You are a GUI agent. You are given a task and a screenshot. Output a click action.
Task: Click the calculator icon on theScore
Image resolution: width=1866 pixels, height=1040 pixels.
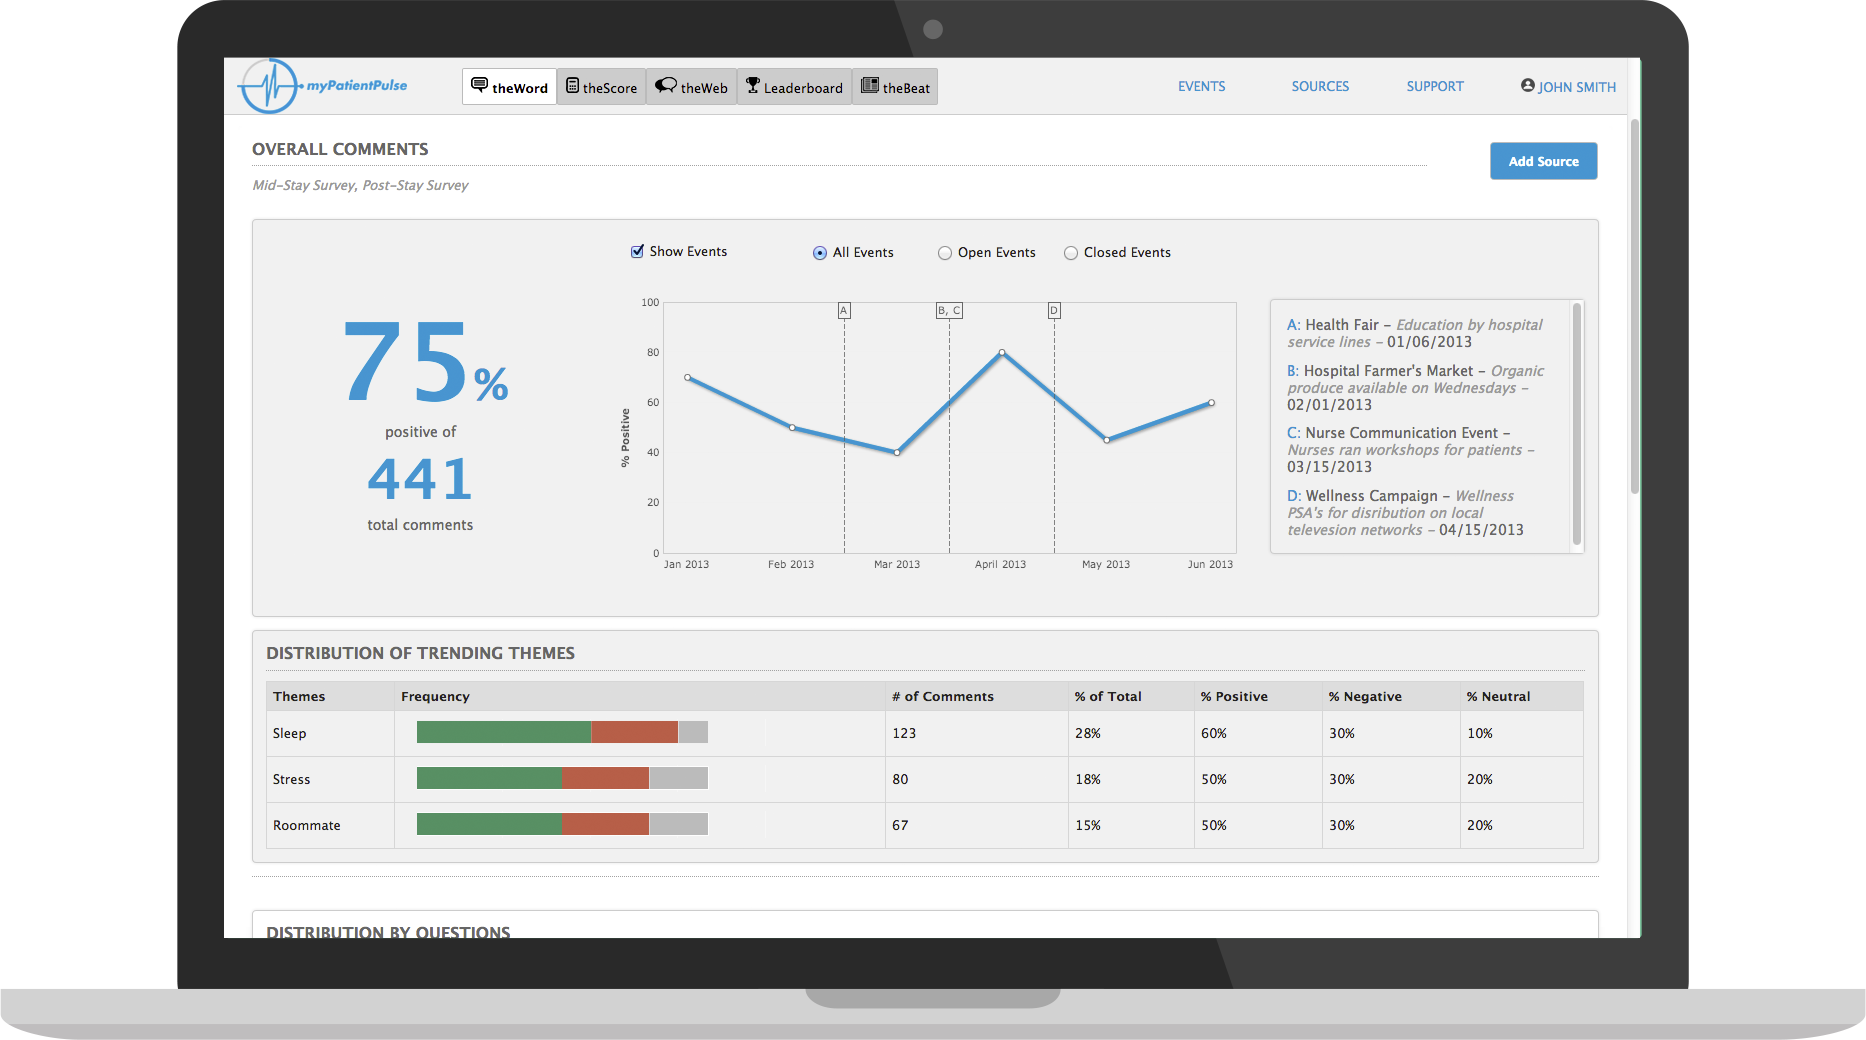[572, 86]
